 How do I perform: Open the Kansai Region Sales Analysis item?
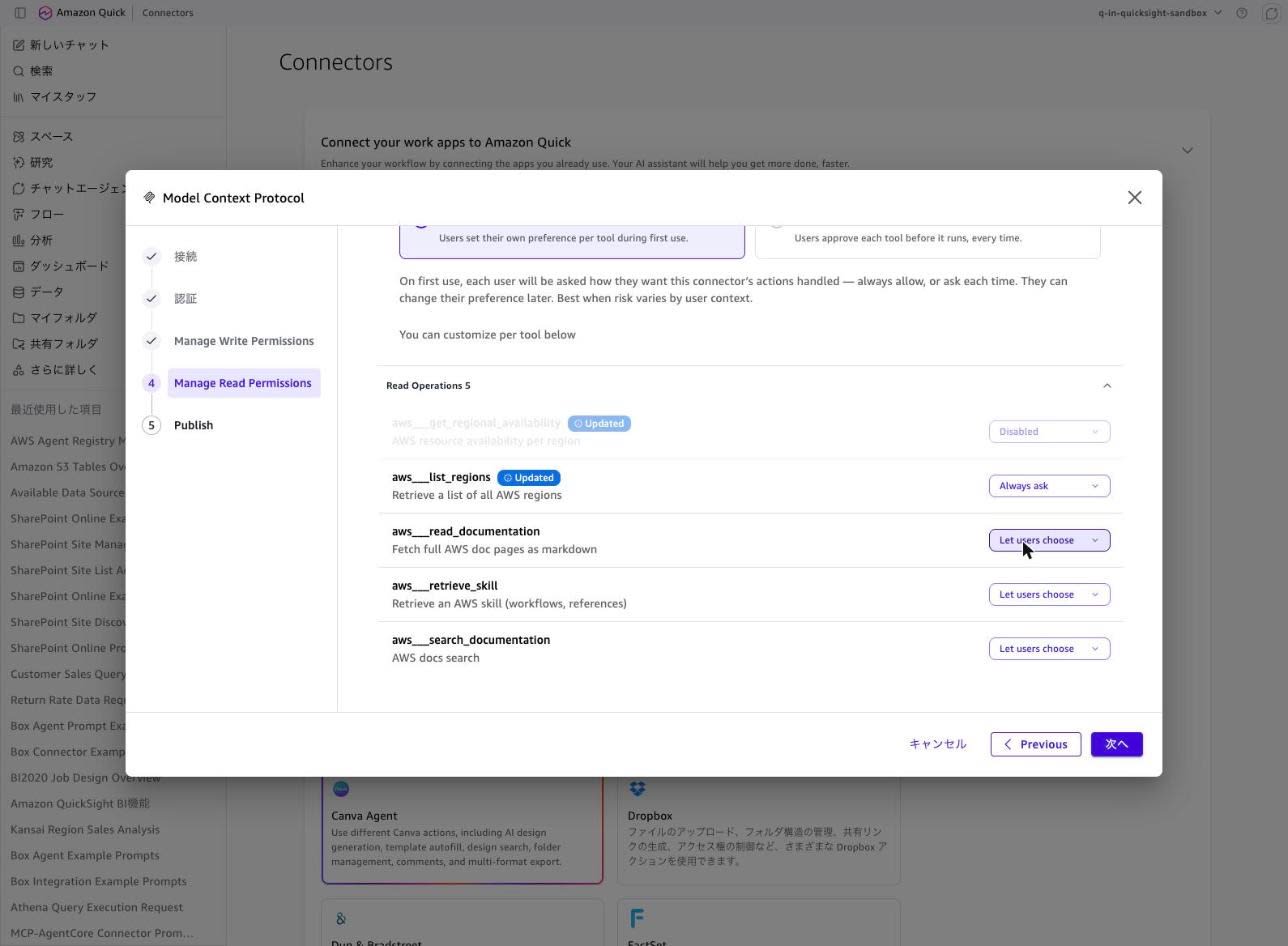click(85, 830)
